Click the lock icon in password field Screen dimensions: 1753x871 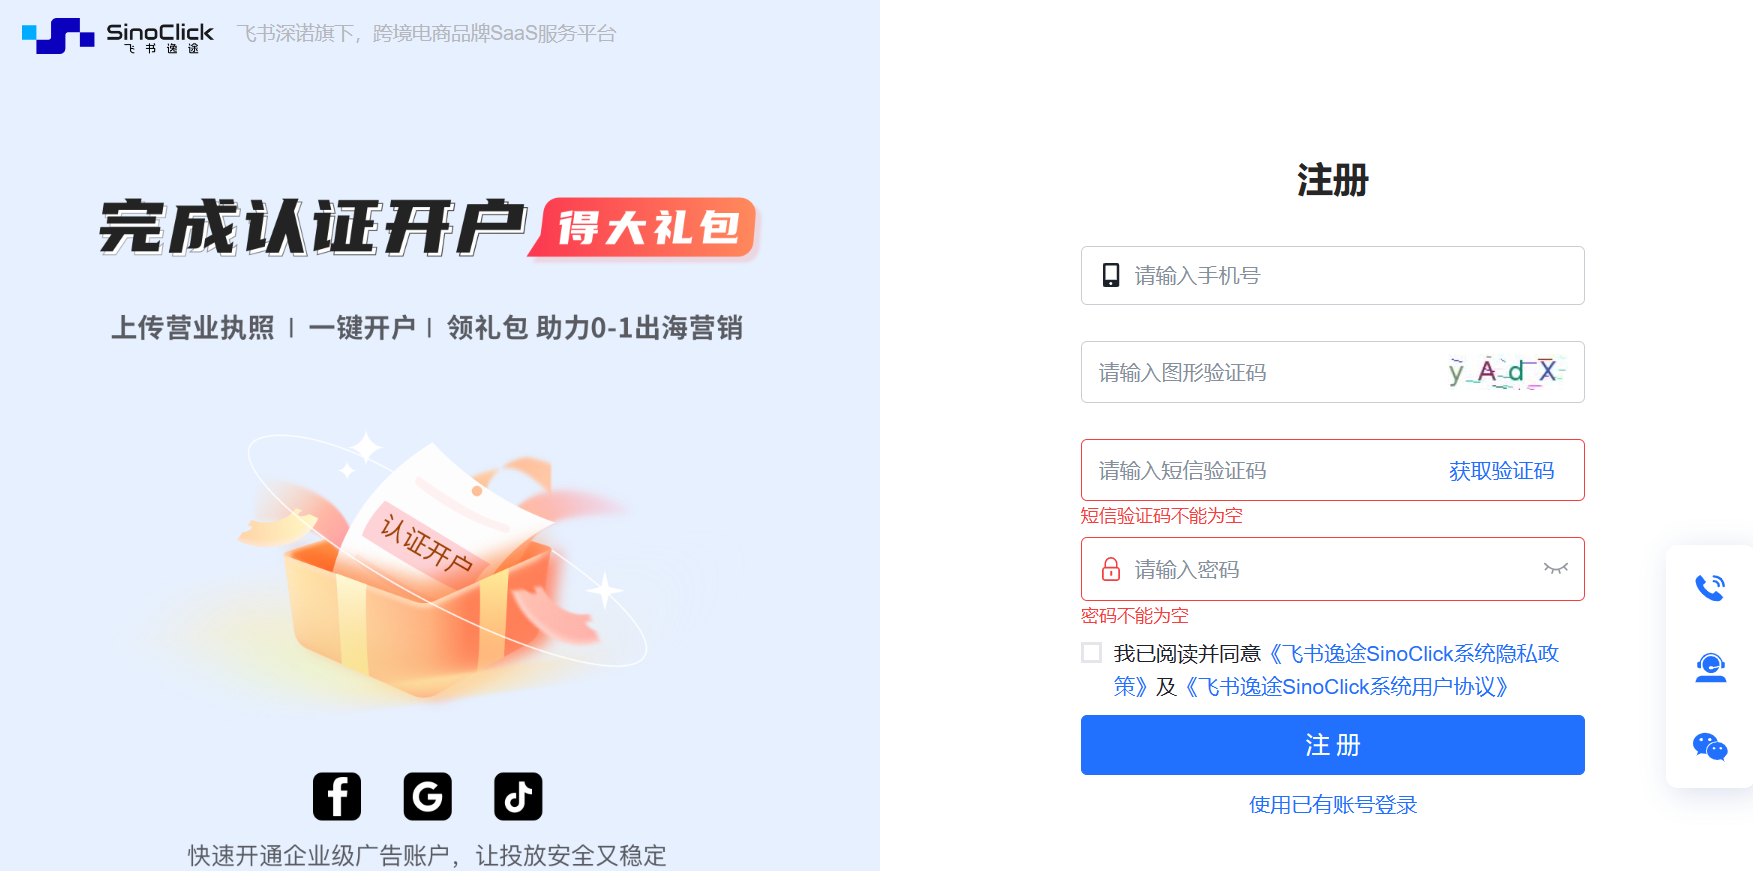(x=1110, y=569)
